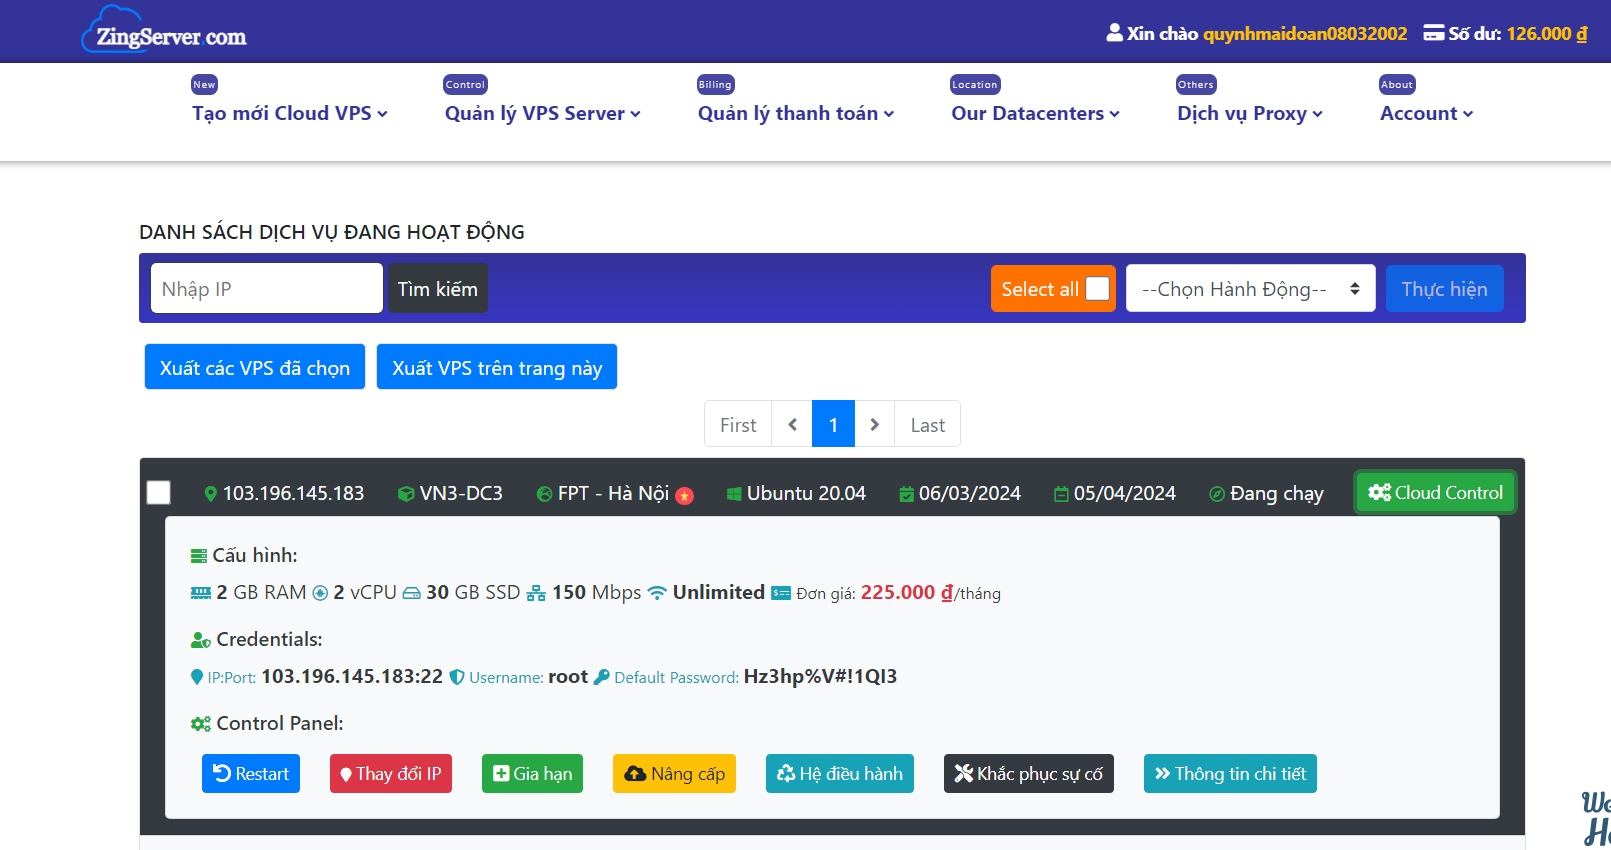Click the location pin icon beside 103.196.145.183
Image resolution: width=1611 pixels, height=850 pixels.
210,494
